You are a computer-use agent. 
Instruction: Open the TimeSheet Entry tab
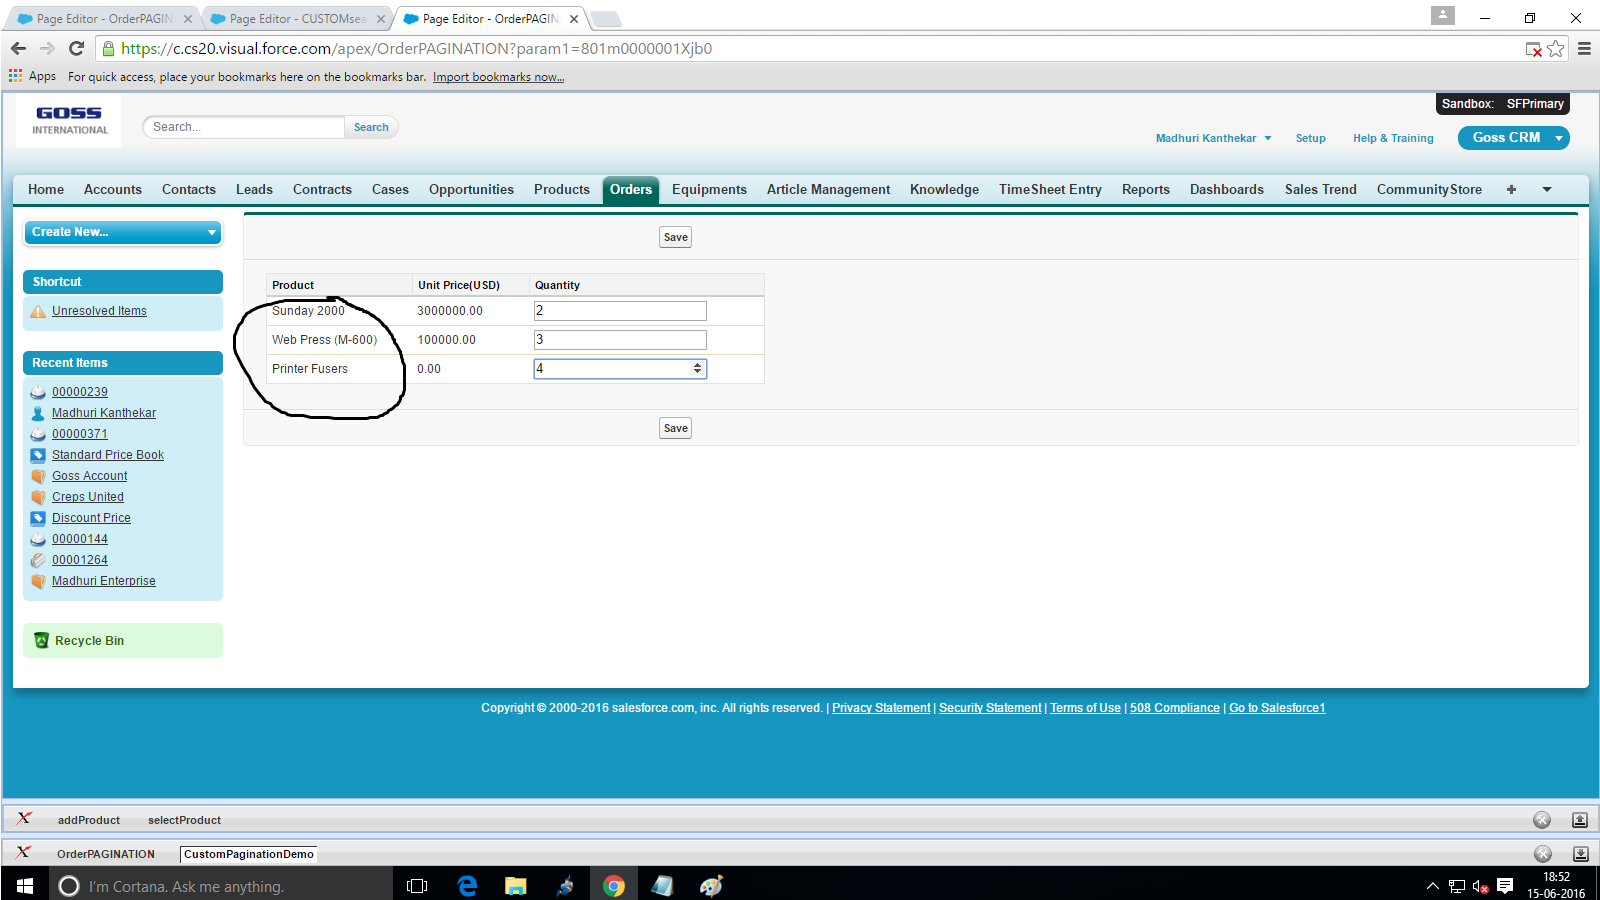(x=1050, y=190)
